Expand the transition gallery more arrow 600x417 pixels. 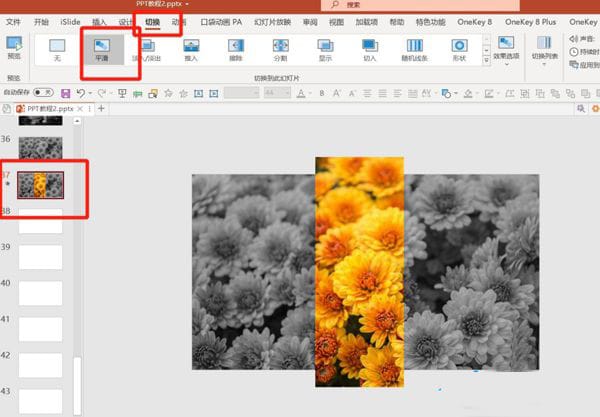pyautogui.click(x=486, y=60)
